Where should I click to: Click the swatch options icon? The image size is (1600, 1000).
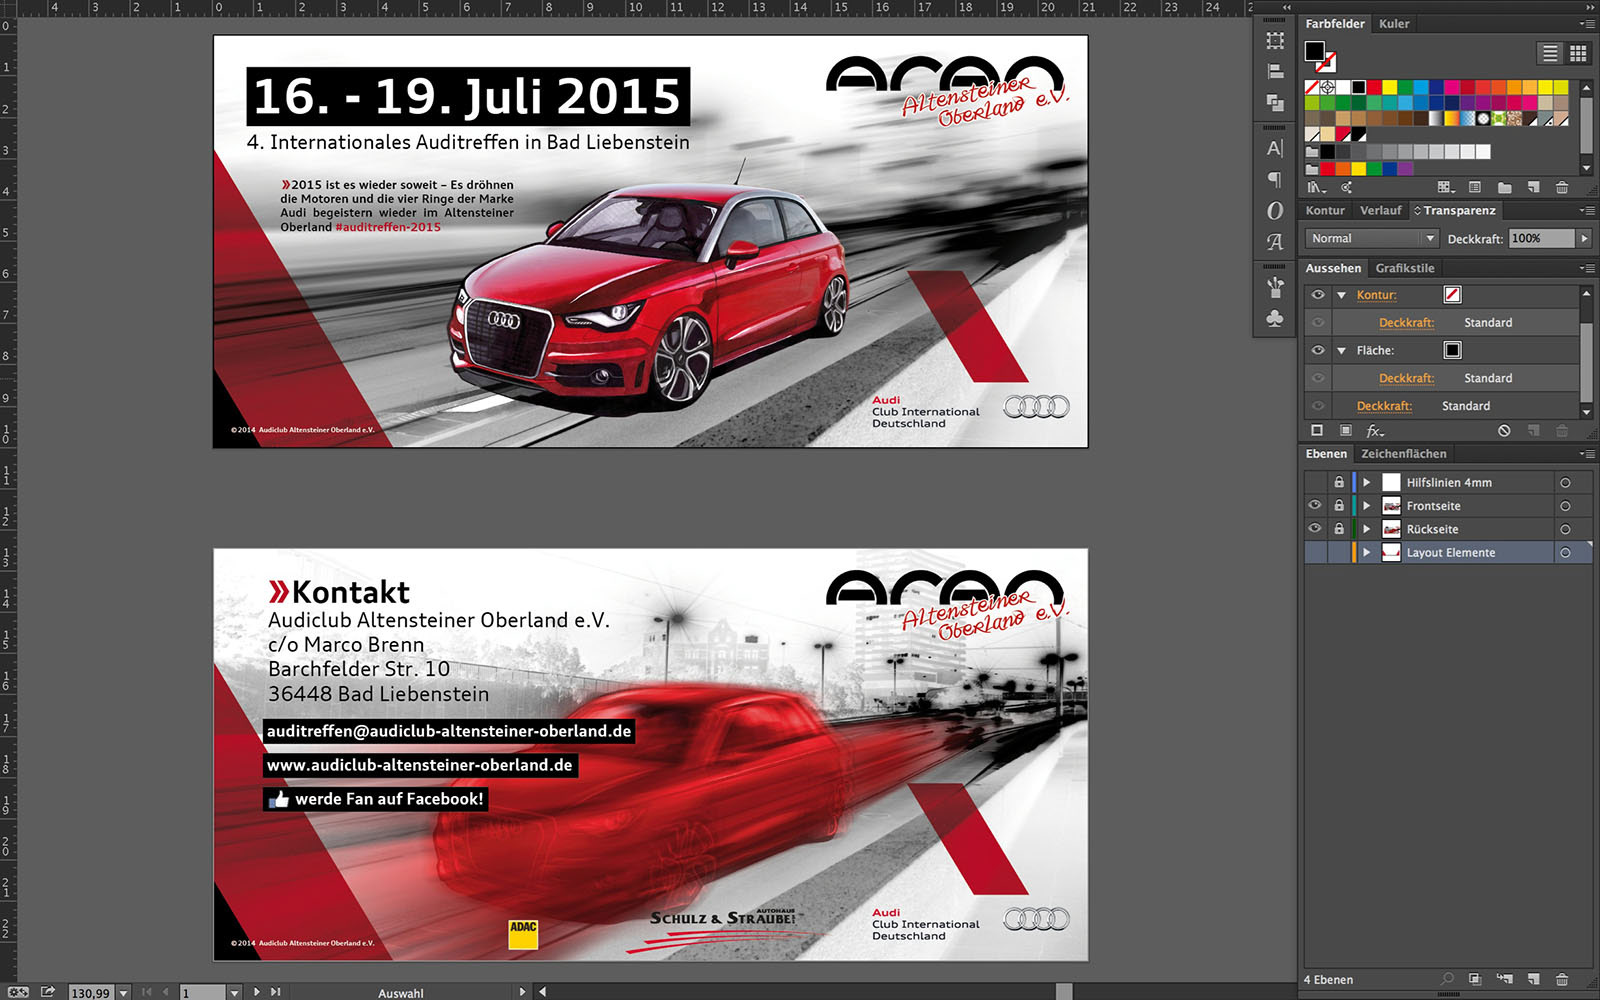pos(1475,187)
